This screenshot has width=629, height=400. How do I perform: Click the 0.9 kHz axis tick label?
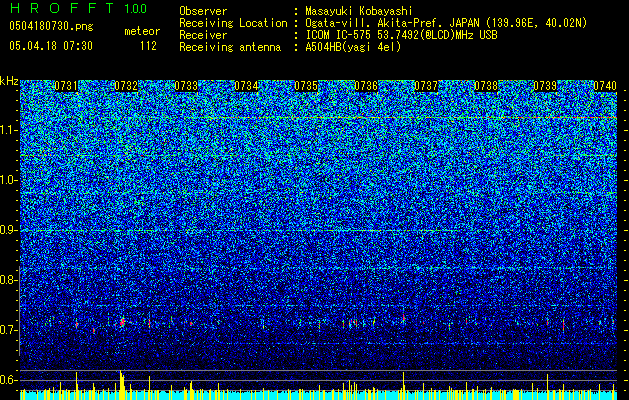tap(8, 230)
